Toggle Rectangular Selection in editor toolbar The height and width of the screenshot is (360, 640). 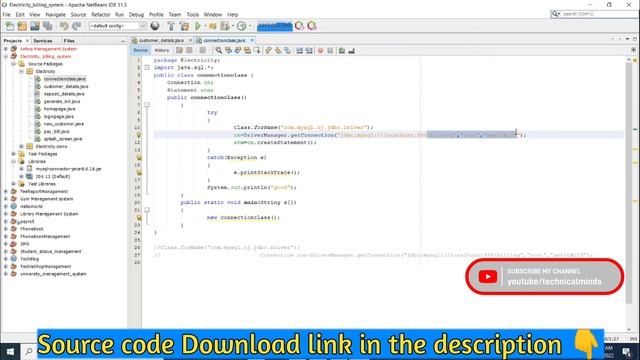[x=257, y=51]
